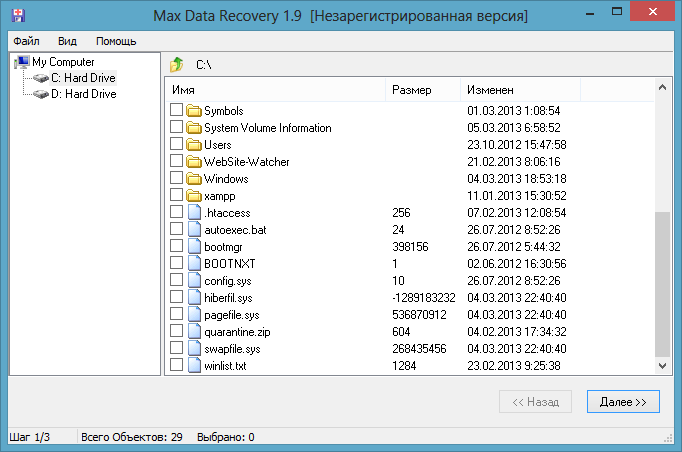This screenshot has width=682, height=452.
Task: Click the System Volume Information folder icon
Action: (194, 127)
